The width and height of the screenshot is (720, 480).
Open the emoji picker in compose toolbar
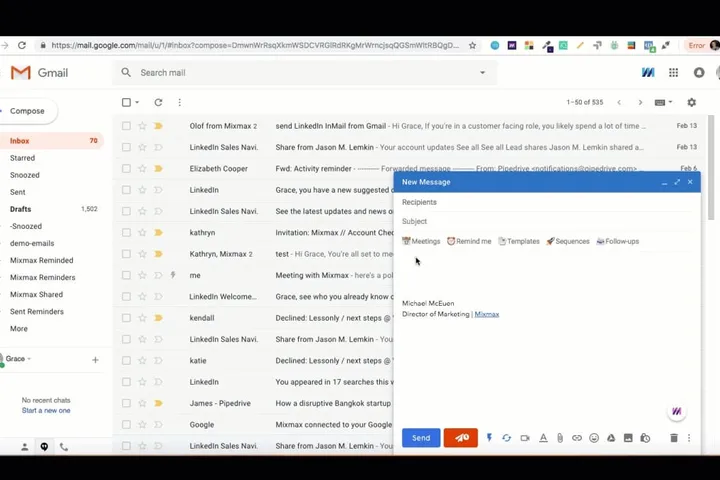[594, 438]
